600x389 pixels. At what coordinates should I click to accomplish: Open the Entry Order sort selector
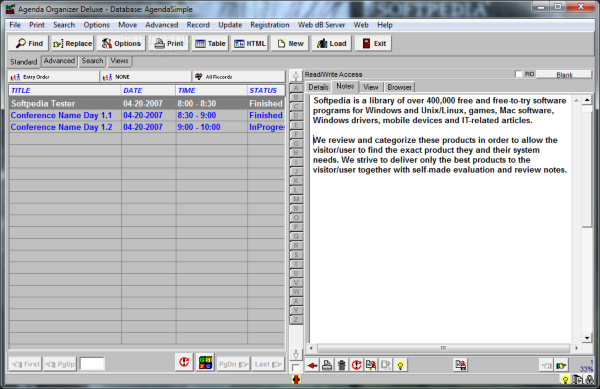click(53, 77)
